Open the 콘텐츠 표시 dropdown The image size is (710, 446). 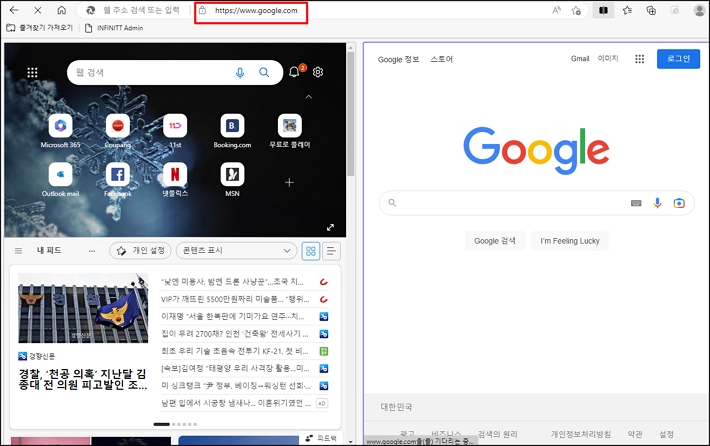click(236, 251)
